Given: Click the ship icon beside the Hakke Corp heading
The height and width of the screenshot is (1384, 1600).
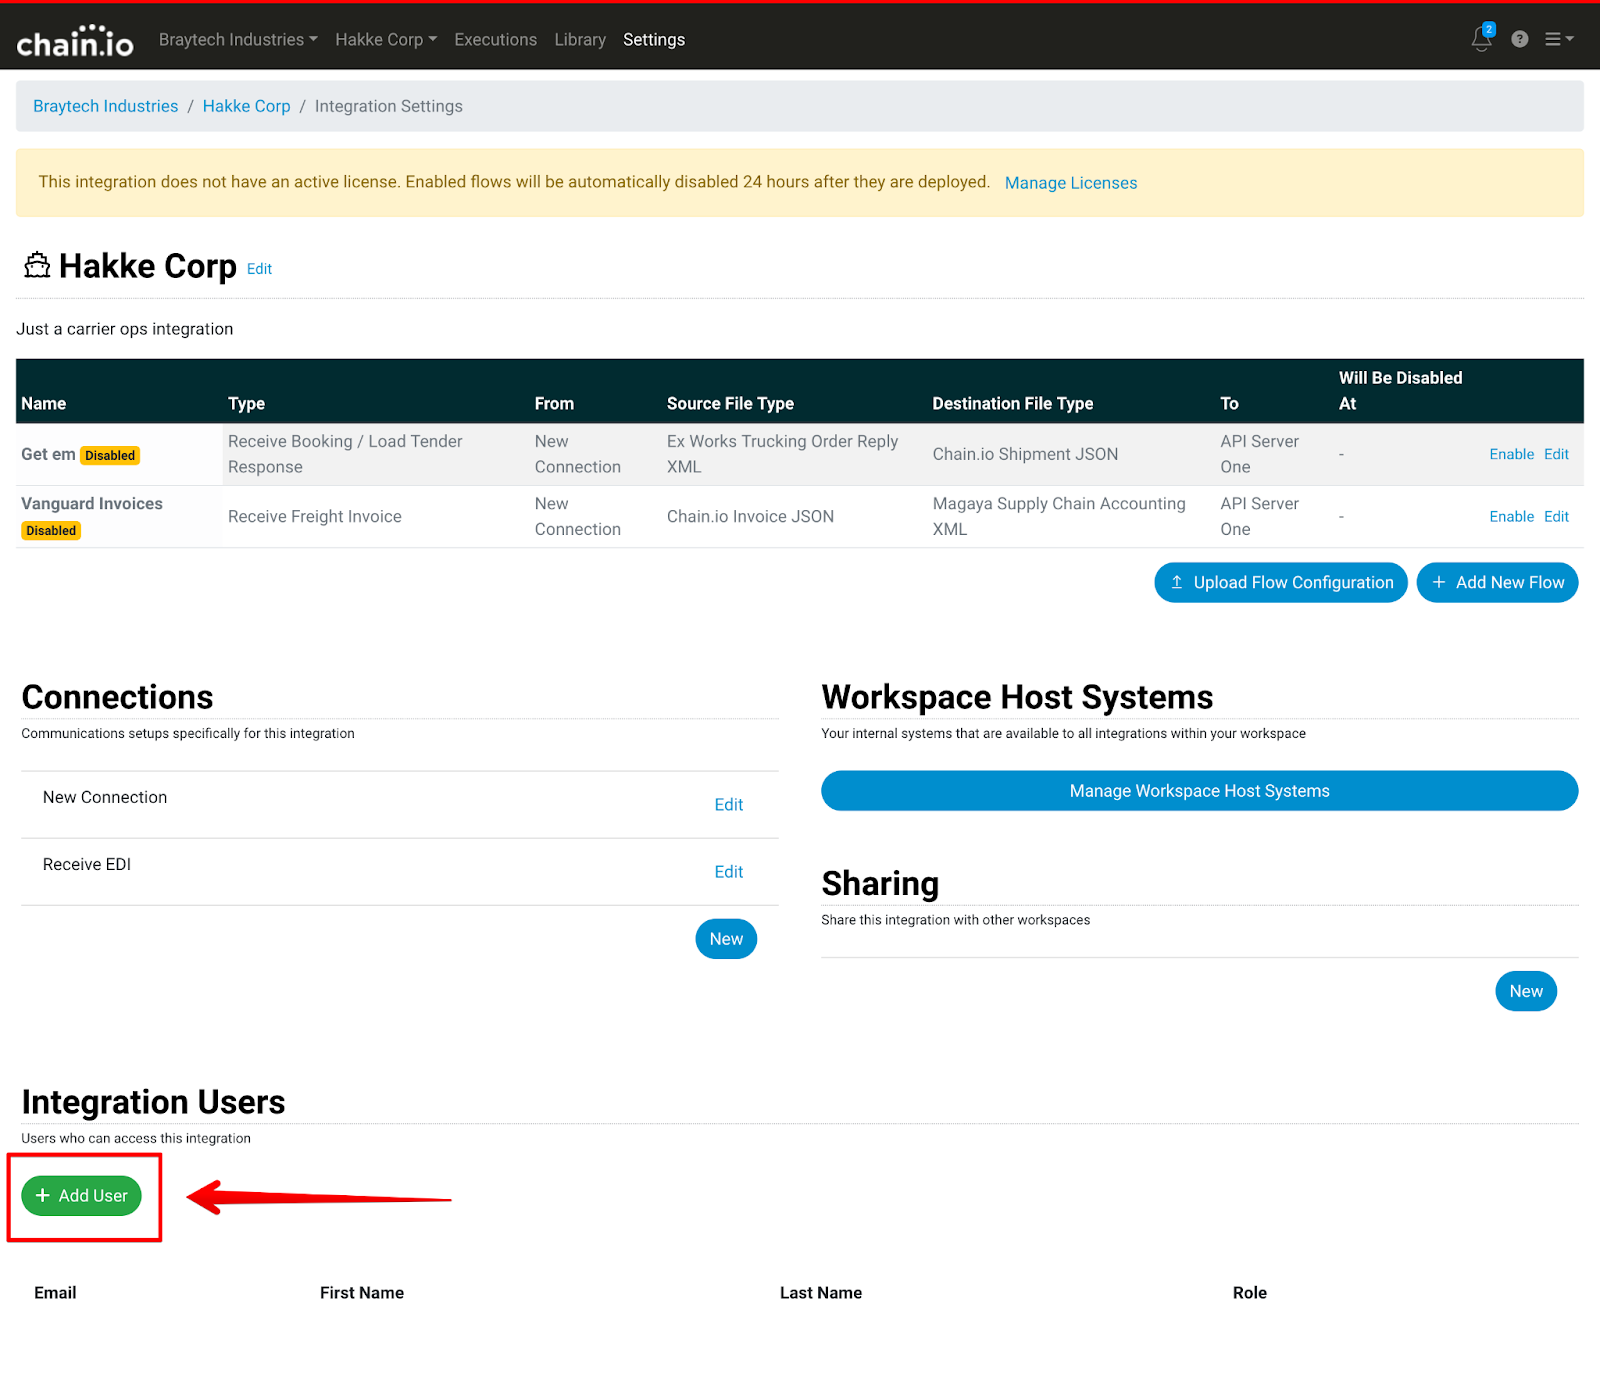Looking at the screenshot, I should tap(37, 265).
